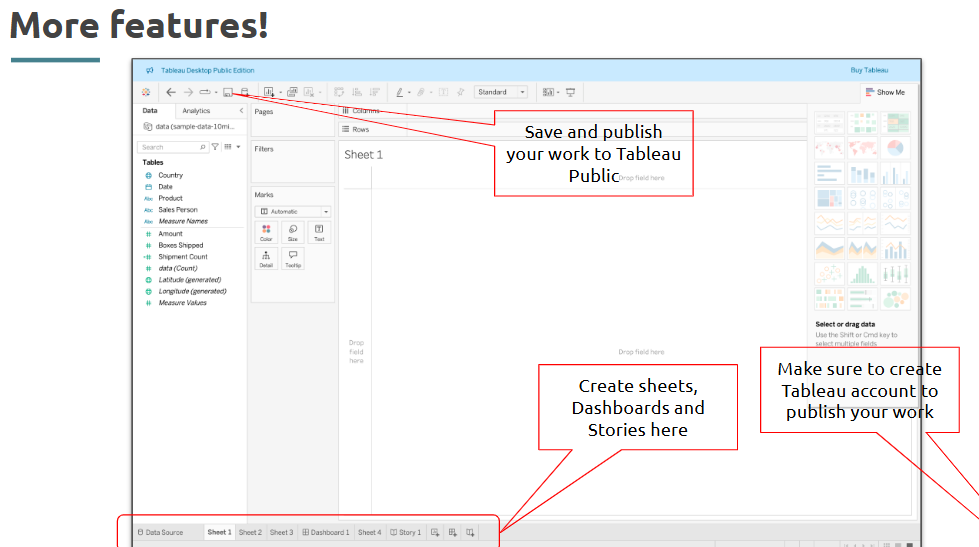Click the Sheet 1 title text

point(363,155)
